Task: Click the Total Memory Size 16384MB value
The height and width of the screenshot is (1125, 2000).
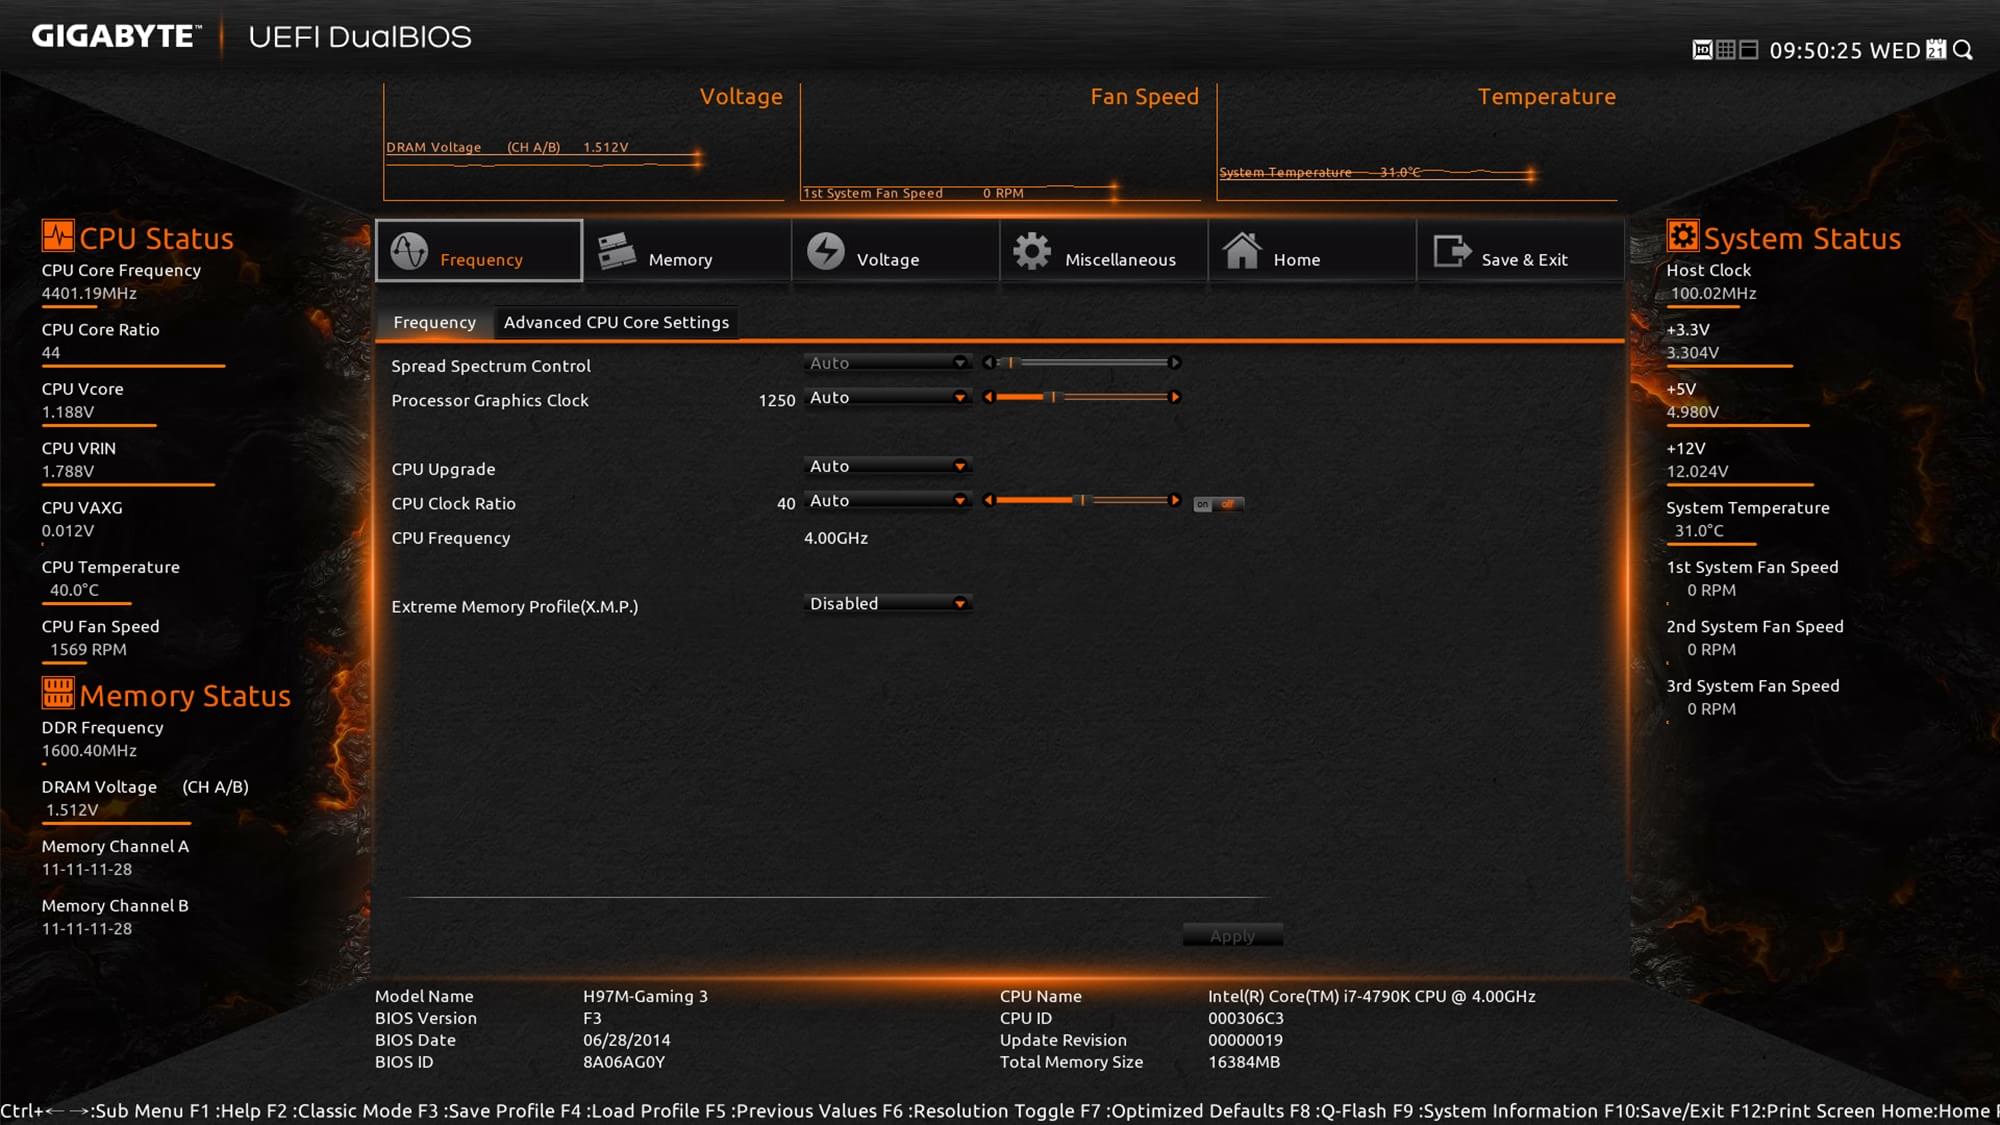Action: pyautogui.click(x=1244, y=1062)
